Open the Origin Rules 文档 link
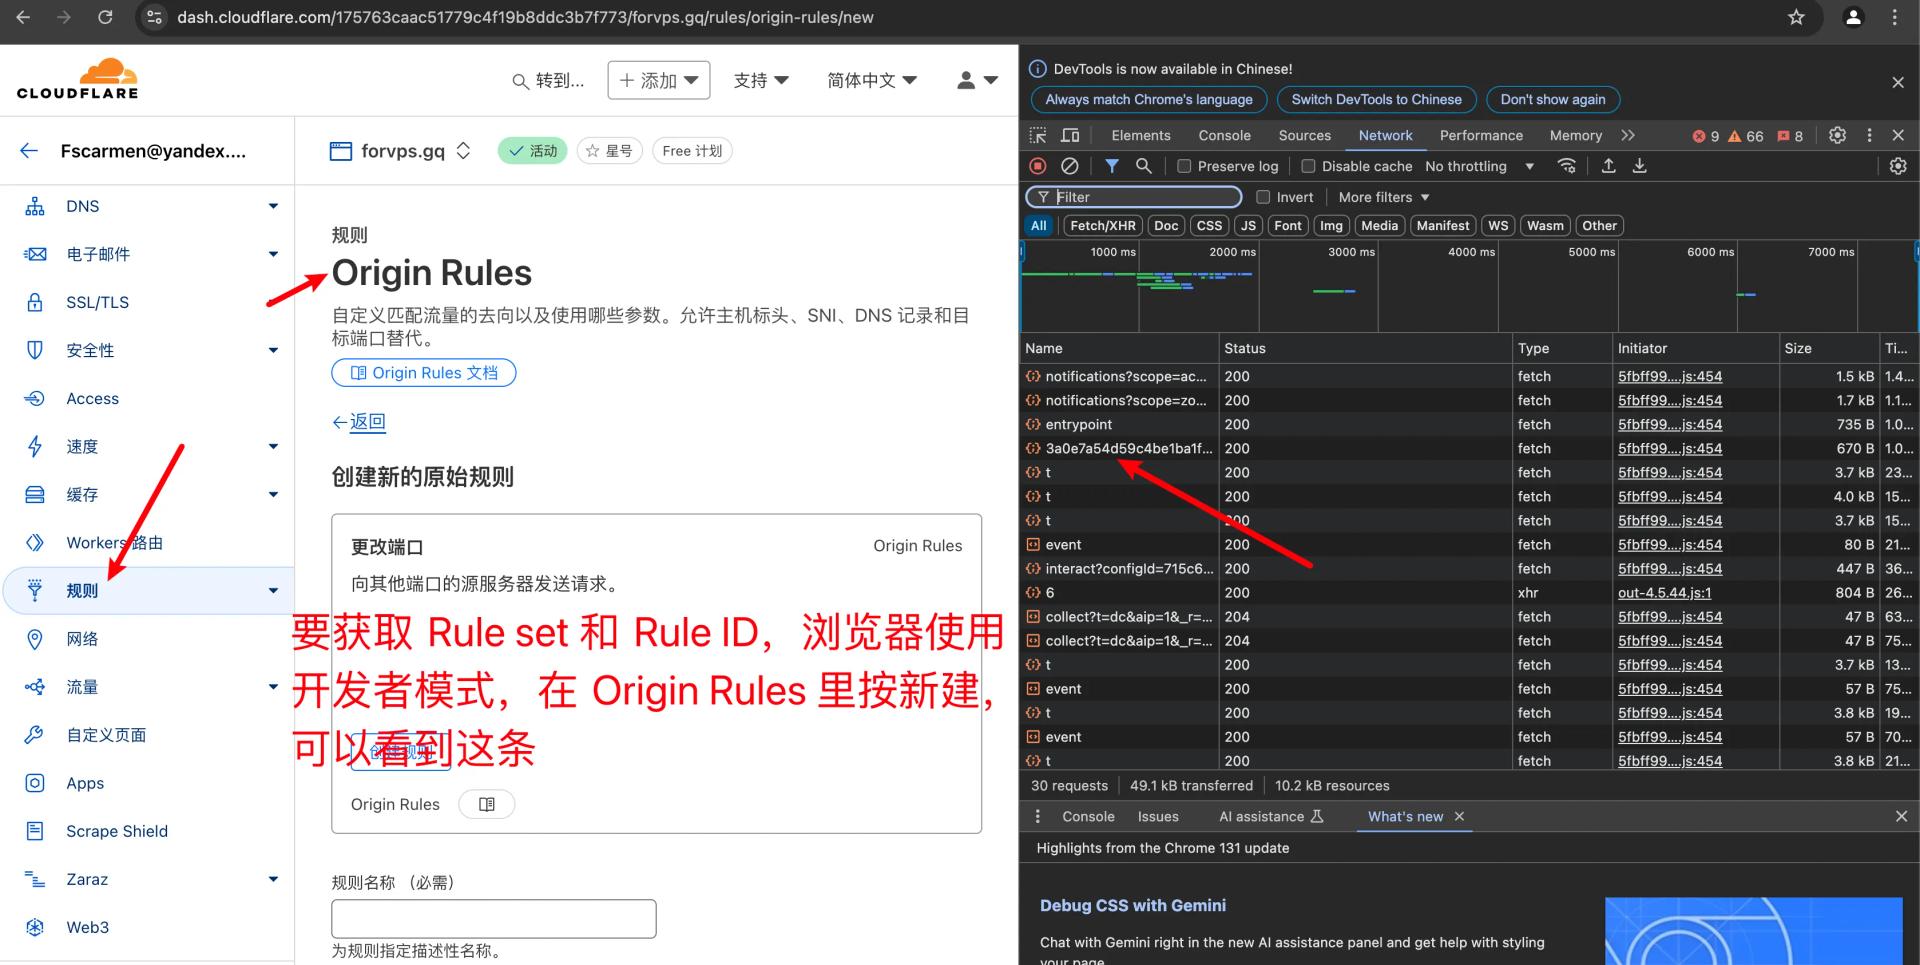1920x965 pixels. [x=424, y=373]
